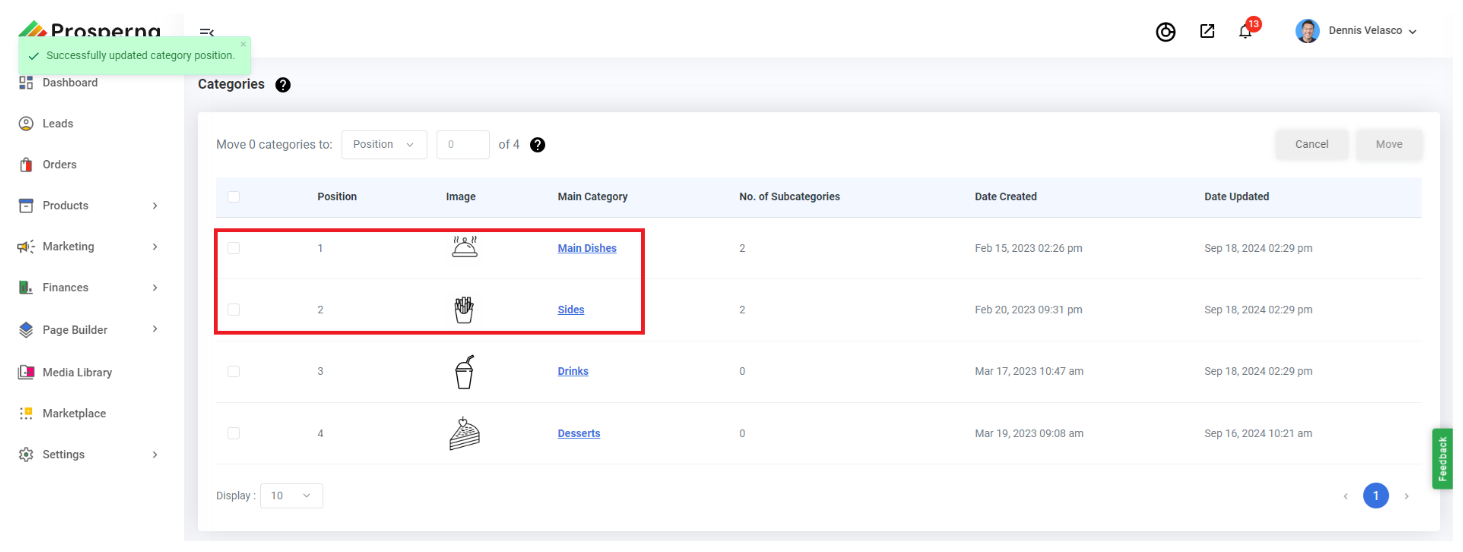The height and width of the screenshot is (552, 1463).
Task: Click the help icon next to 'of 4'
Action: pos(537,145)
